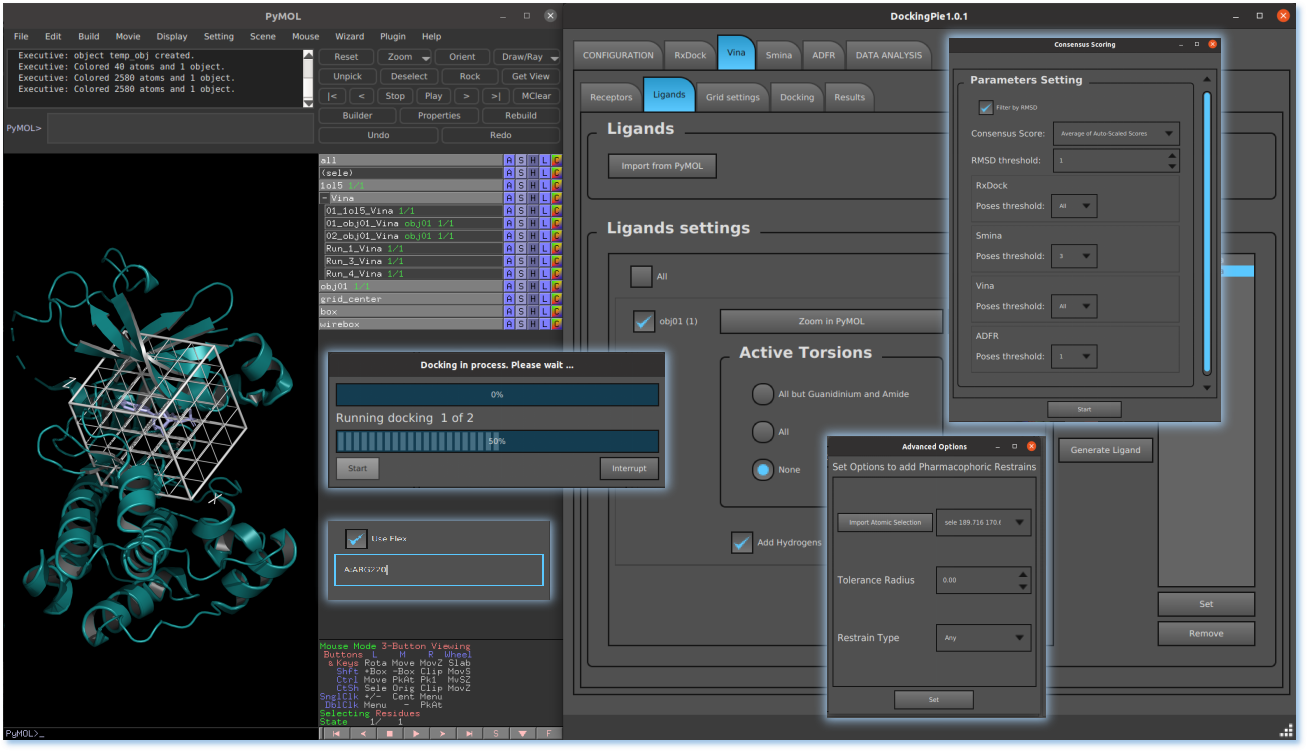
Task: Open the Show (S) menu for Run_3_Vina
Action: pos(521,261)
